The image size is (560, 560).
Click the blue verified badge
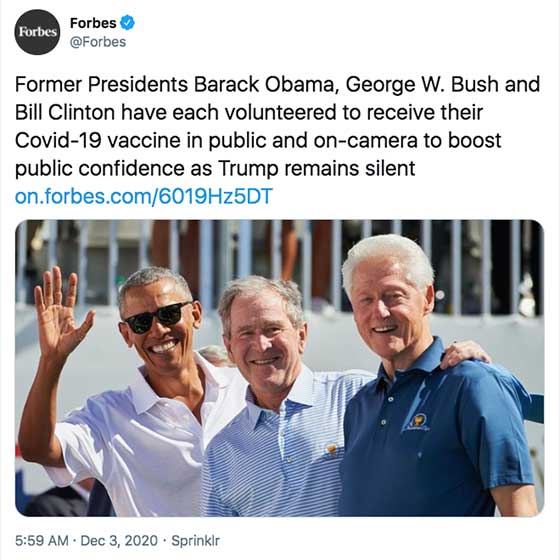pyautogui.click(x=128, y=23)
